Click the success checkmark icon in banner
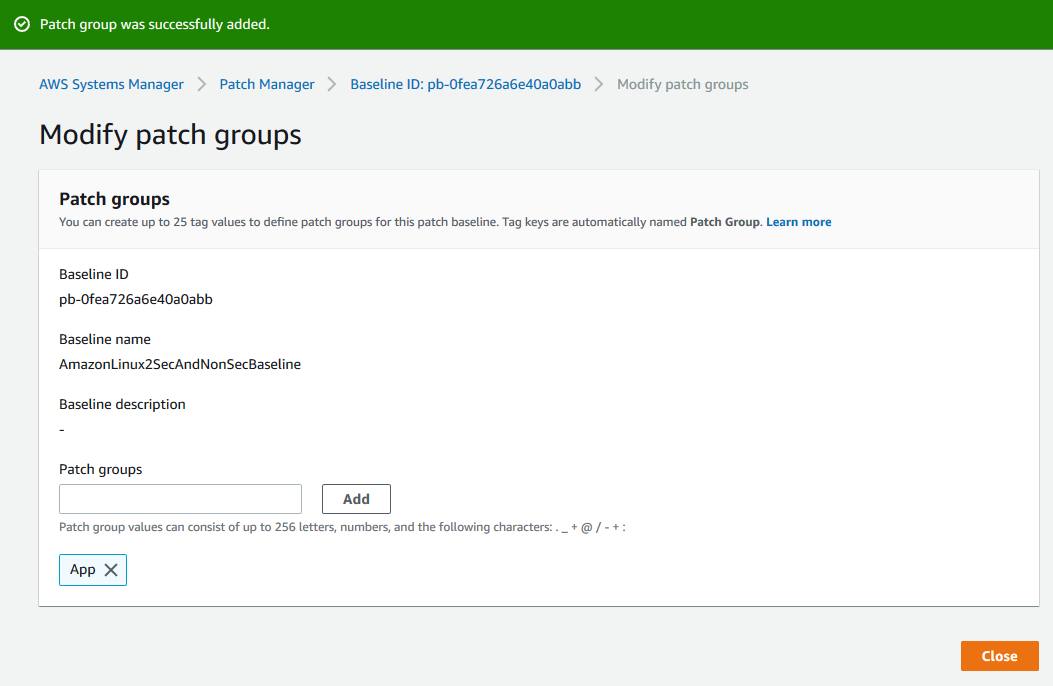Screen dimensions: 1053x686 [x=22, y=24]
